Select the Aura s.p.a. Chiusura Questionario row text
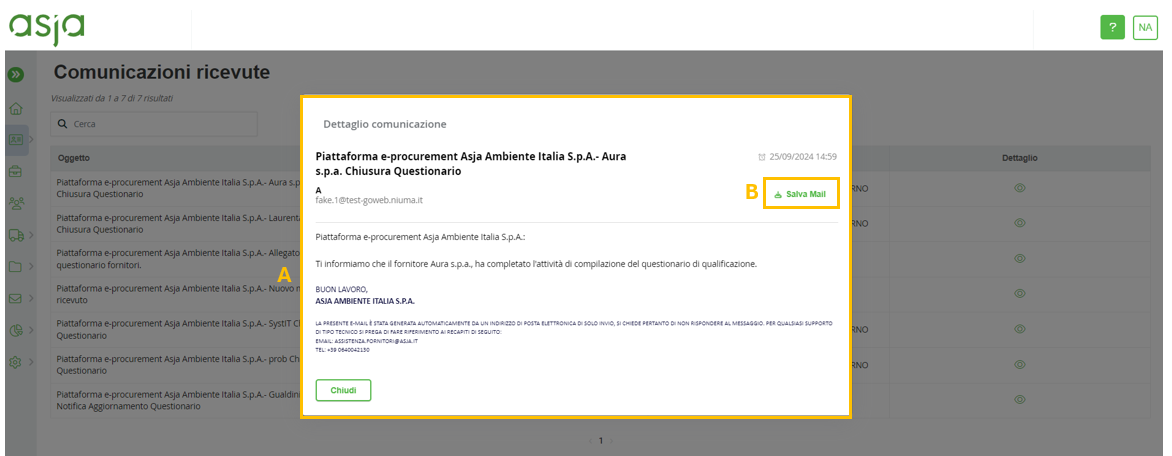 [x=178, y=188]
